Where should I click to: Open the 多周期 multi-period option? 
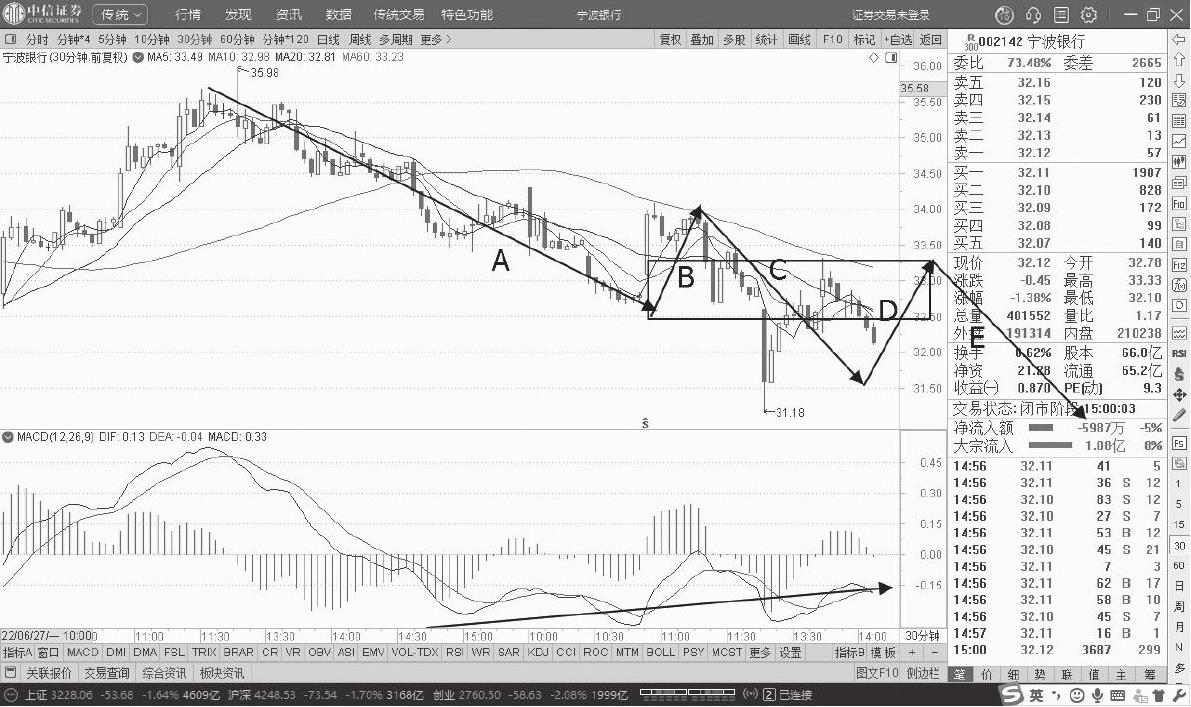(x=396, y=39)
